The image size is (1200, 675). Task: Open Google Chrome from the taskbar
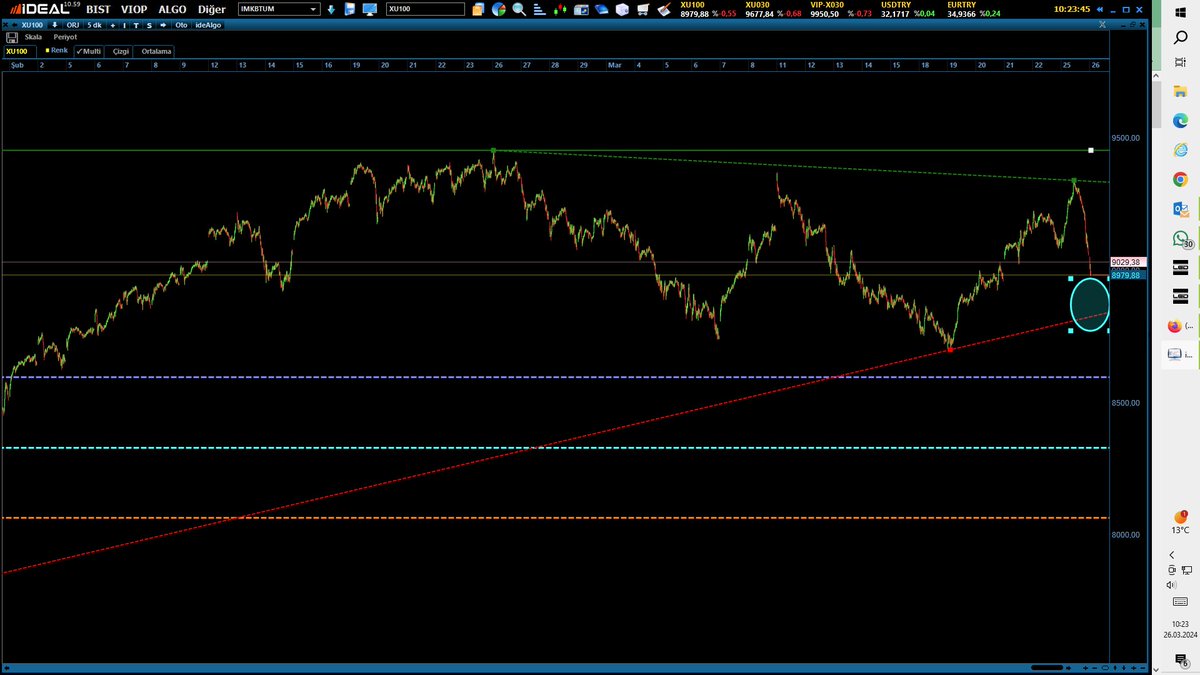1180,180
